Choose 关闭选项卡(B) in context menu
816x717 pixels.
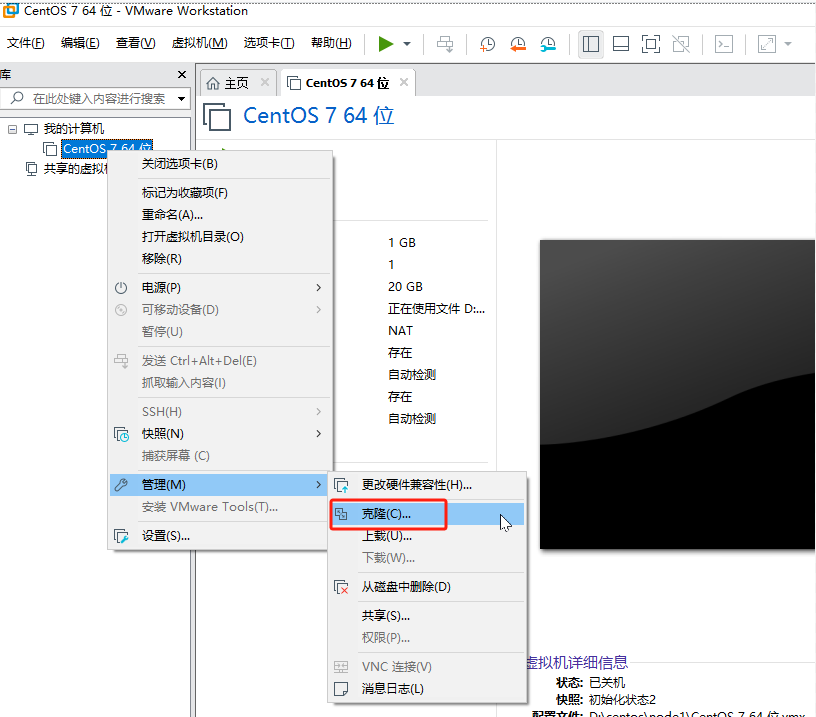point(221,164)
